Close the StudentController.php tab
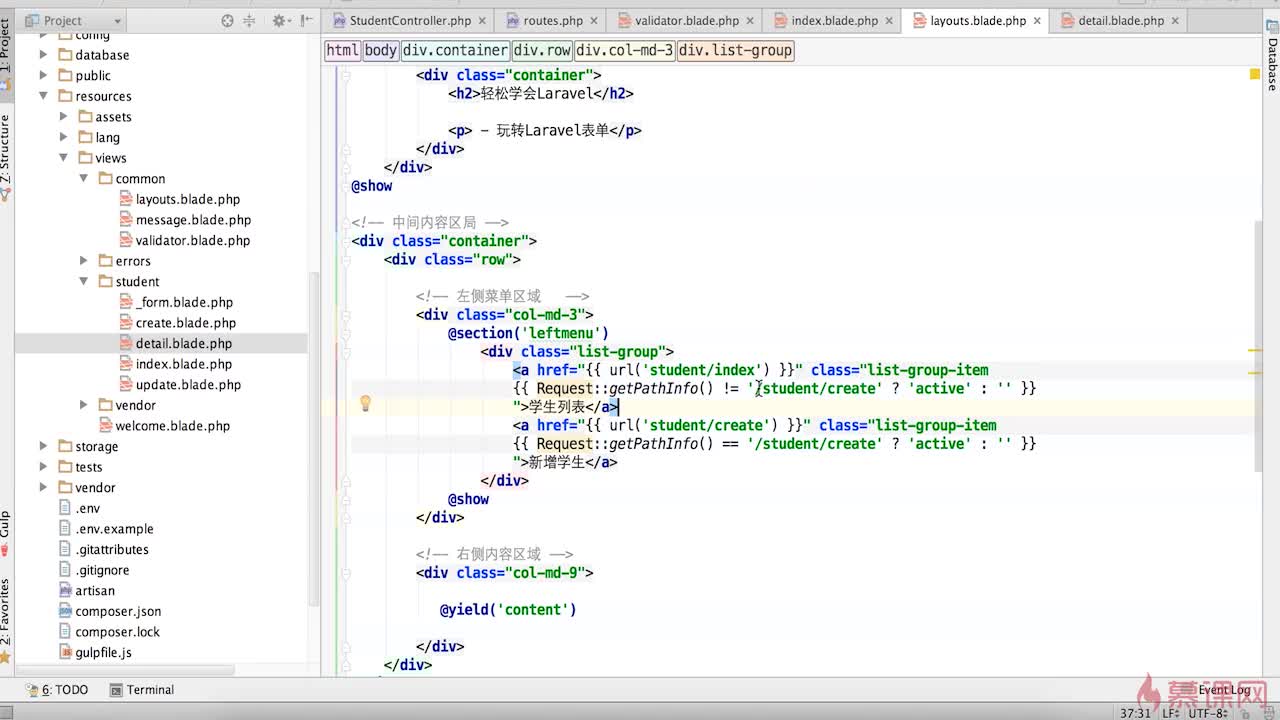 coord(483,20)
